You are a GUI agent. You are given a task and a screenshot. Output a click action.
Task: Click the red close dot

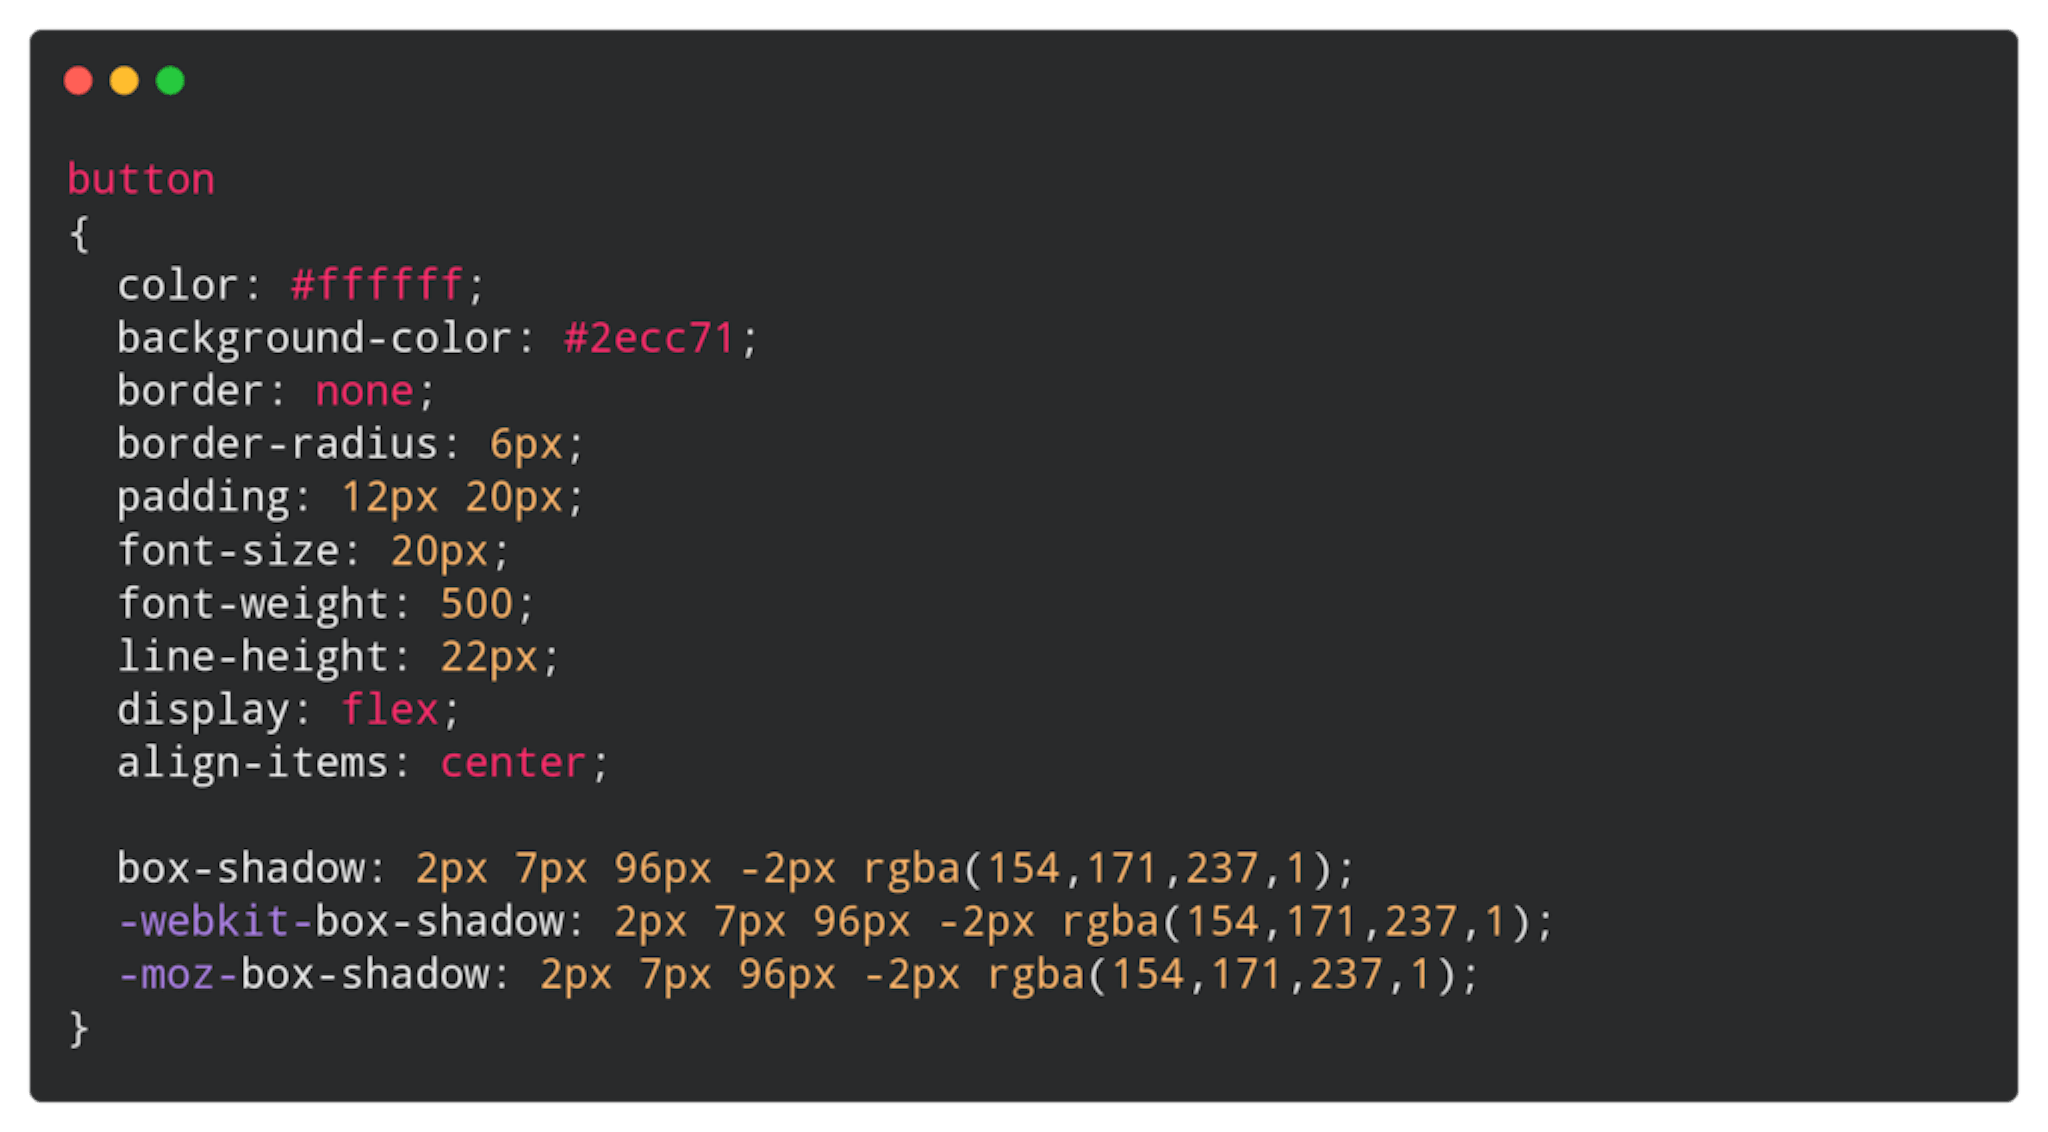point(78,81)
